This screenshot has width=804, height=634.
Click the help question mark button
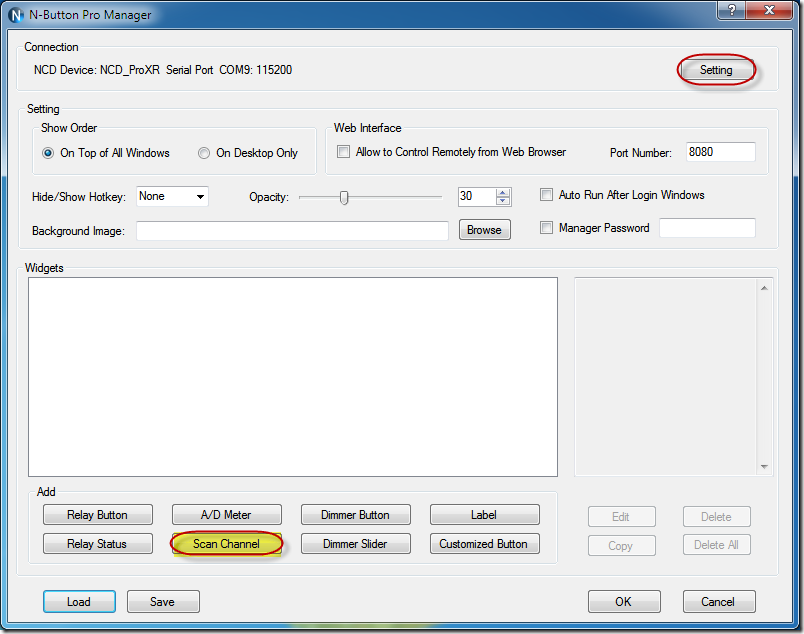tap(732, 10)
